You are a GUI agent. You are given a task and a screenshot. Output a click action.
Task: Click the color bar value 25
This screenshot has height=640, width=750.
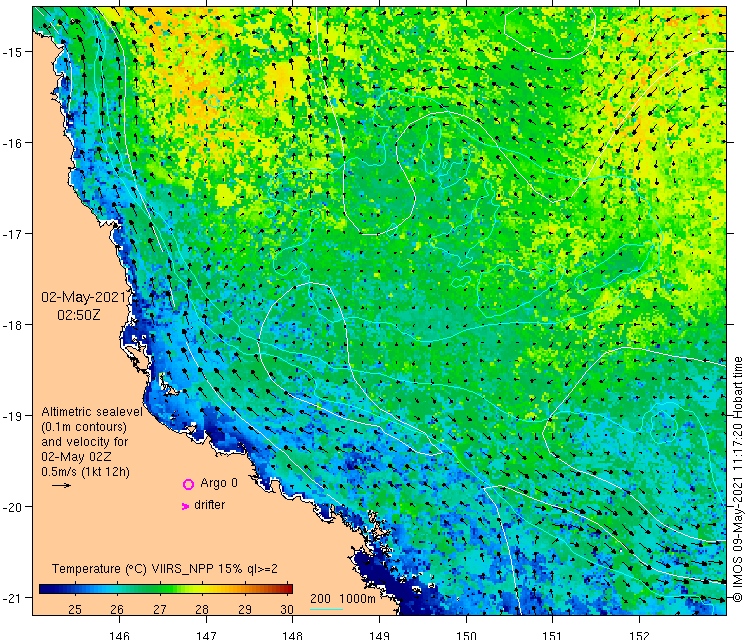tap(75, 609)
